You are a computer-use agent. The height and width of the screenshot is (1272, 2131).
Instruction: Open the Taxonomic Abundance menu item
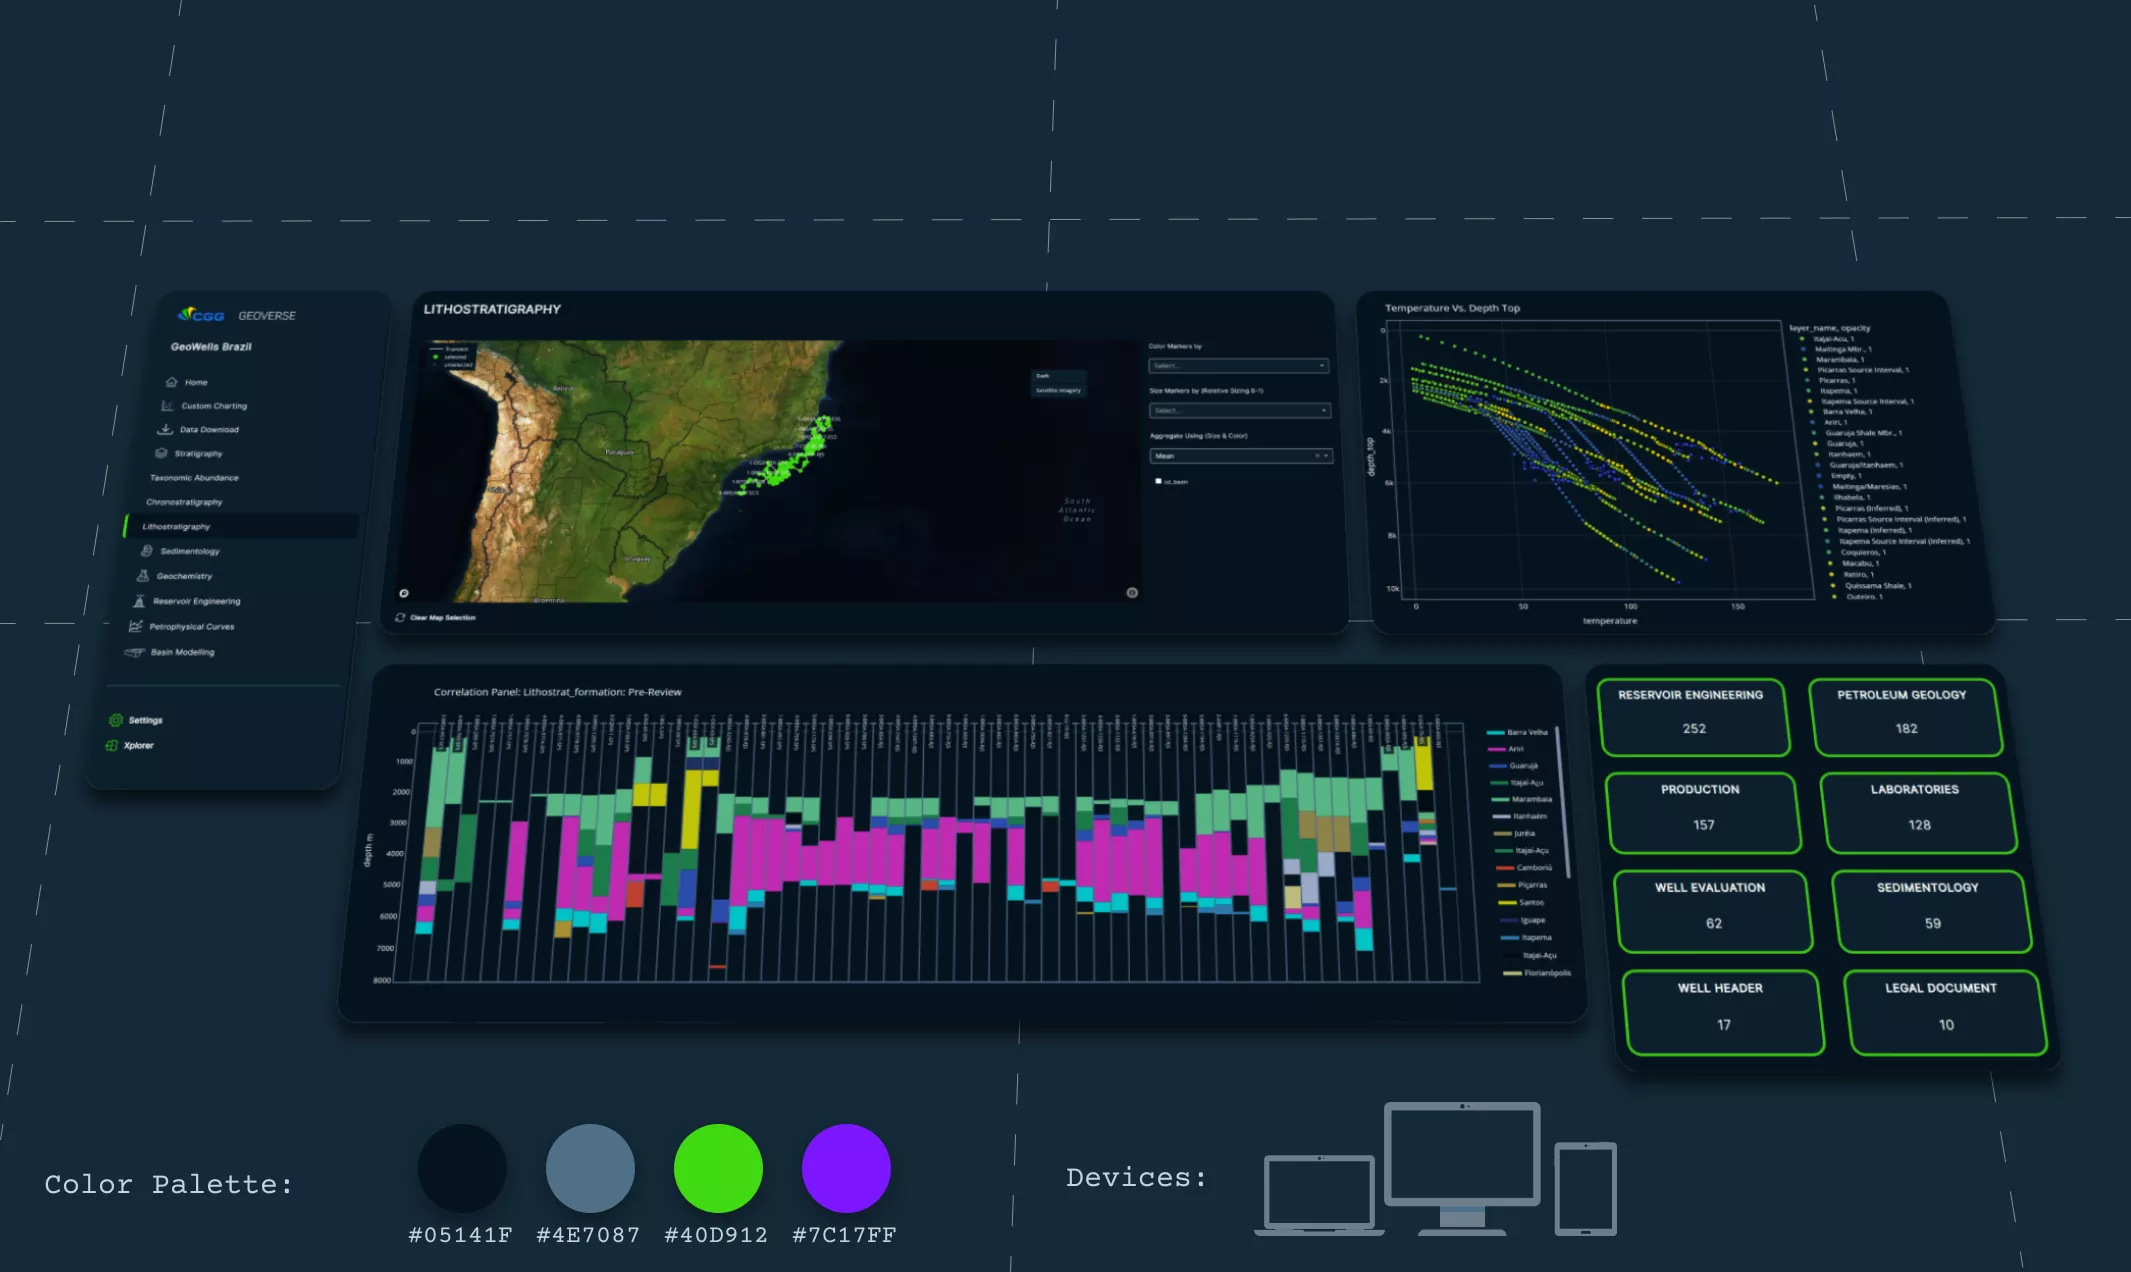pos(194,478)
